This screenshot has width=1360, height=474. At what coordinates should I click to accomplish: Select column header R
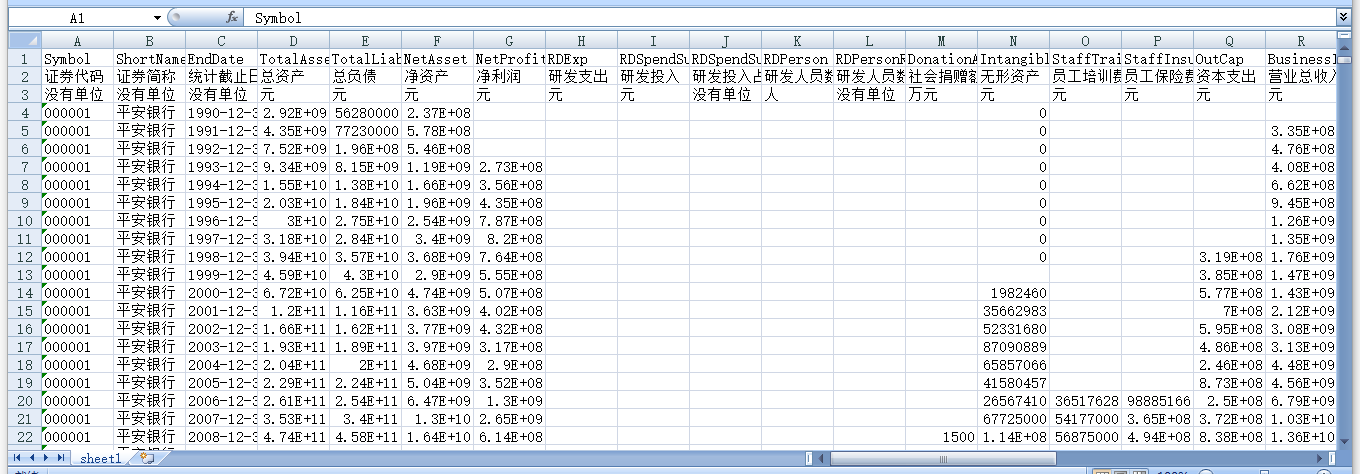point(1301,41)
